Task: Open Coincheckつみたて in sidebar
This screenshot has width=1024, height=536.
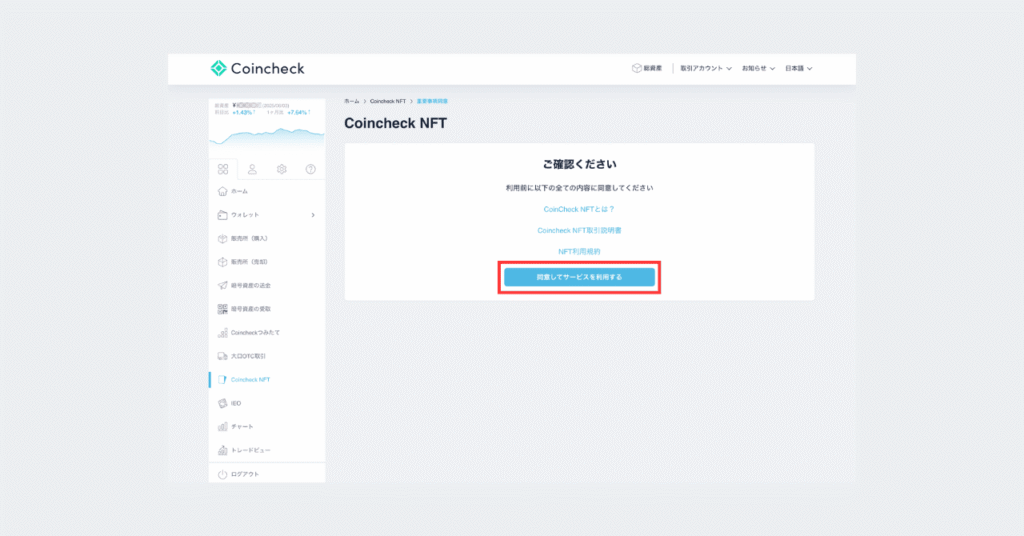Action: point(266,332)
